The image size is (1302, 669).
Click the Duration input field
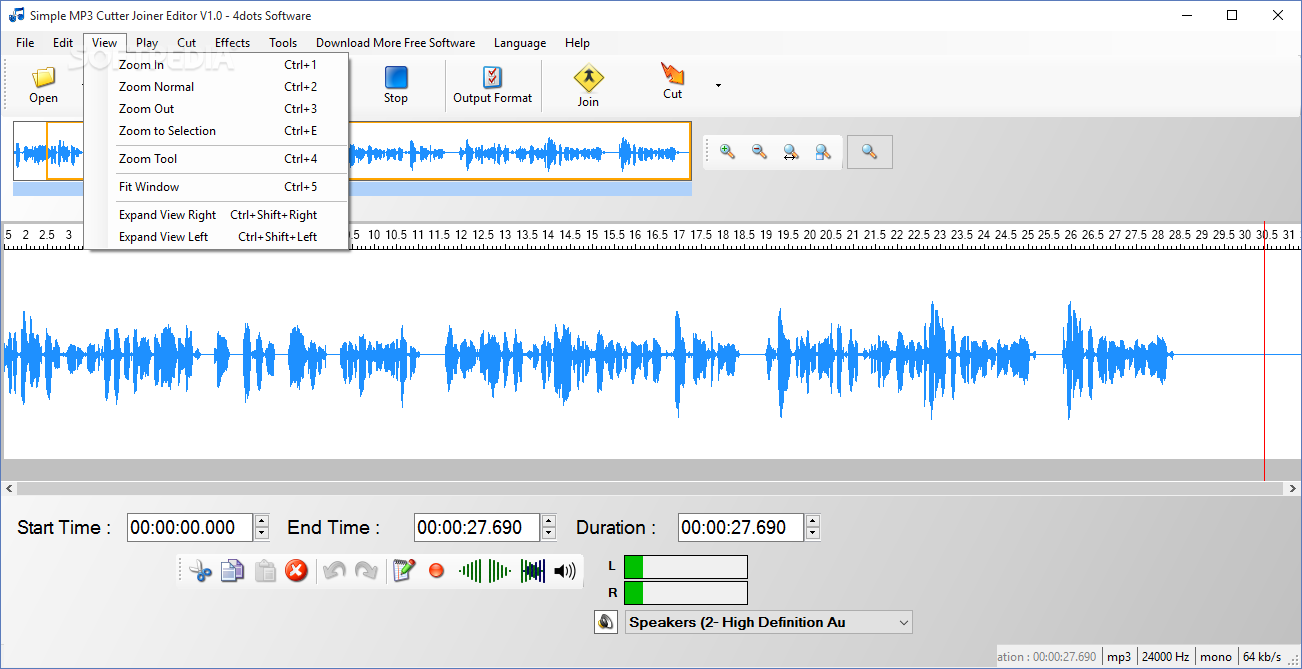(741, 527)
